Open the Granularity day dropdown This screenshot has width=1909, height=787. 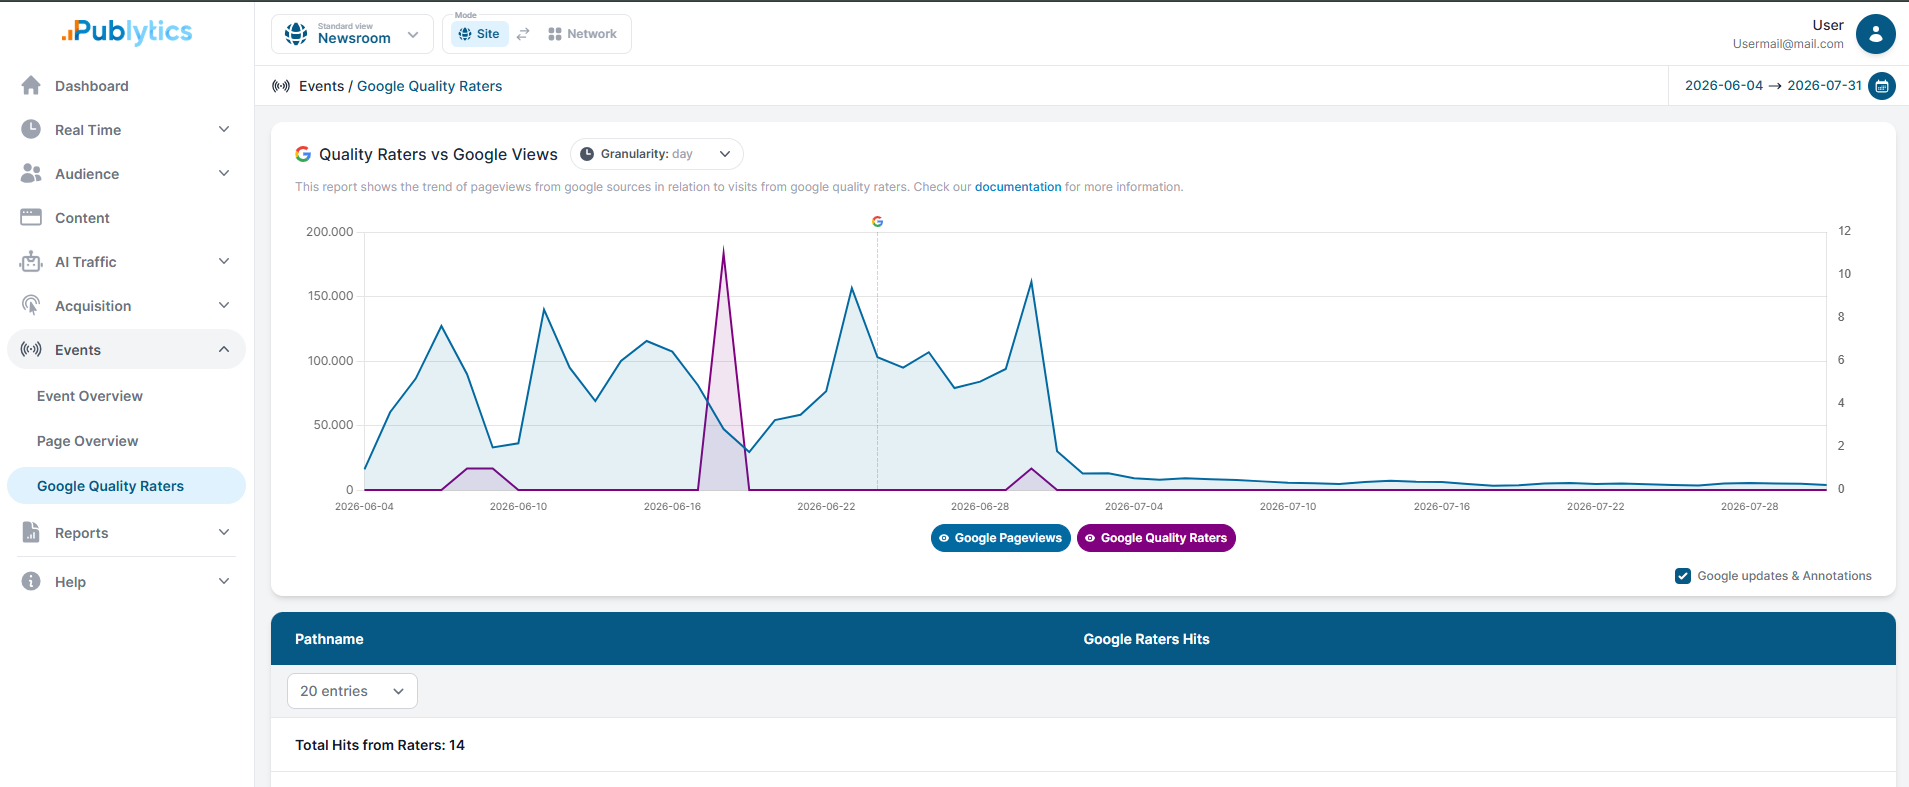[657, 154]
